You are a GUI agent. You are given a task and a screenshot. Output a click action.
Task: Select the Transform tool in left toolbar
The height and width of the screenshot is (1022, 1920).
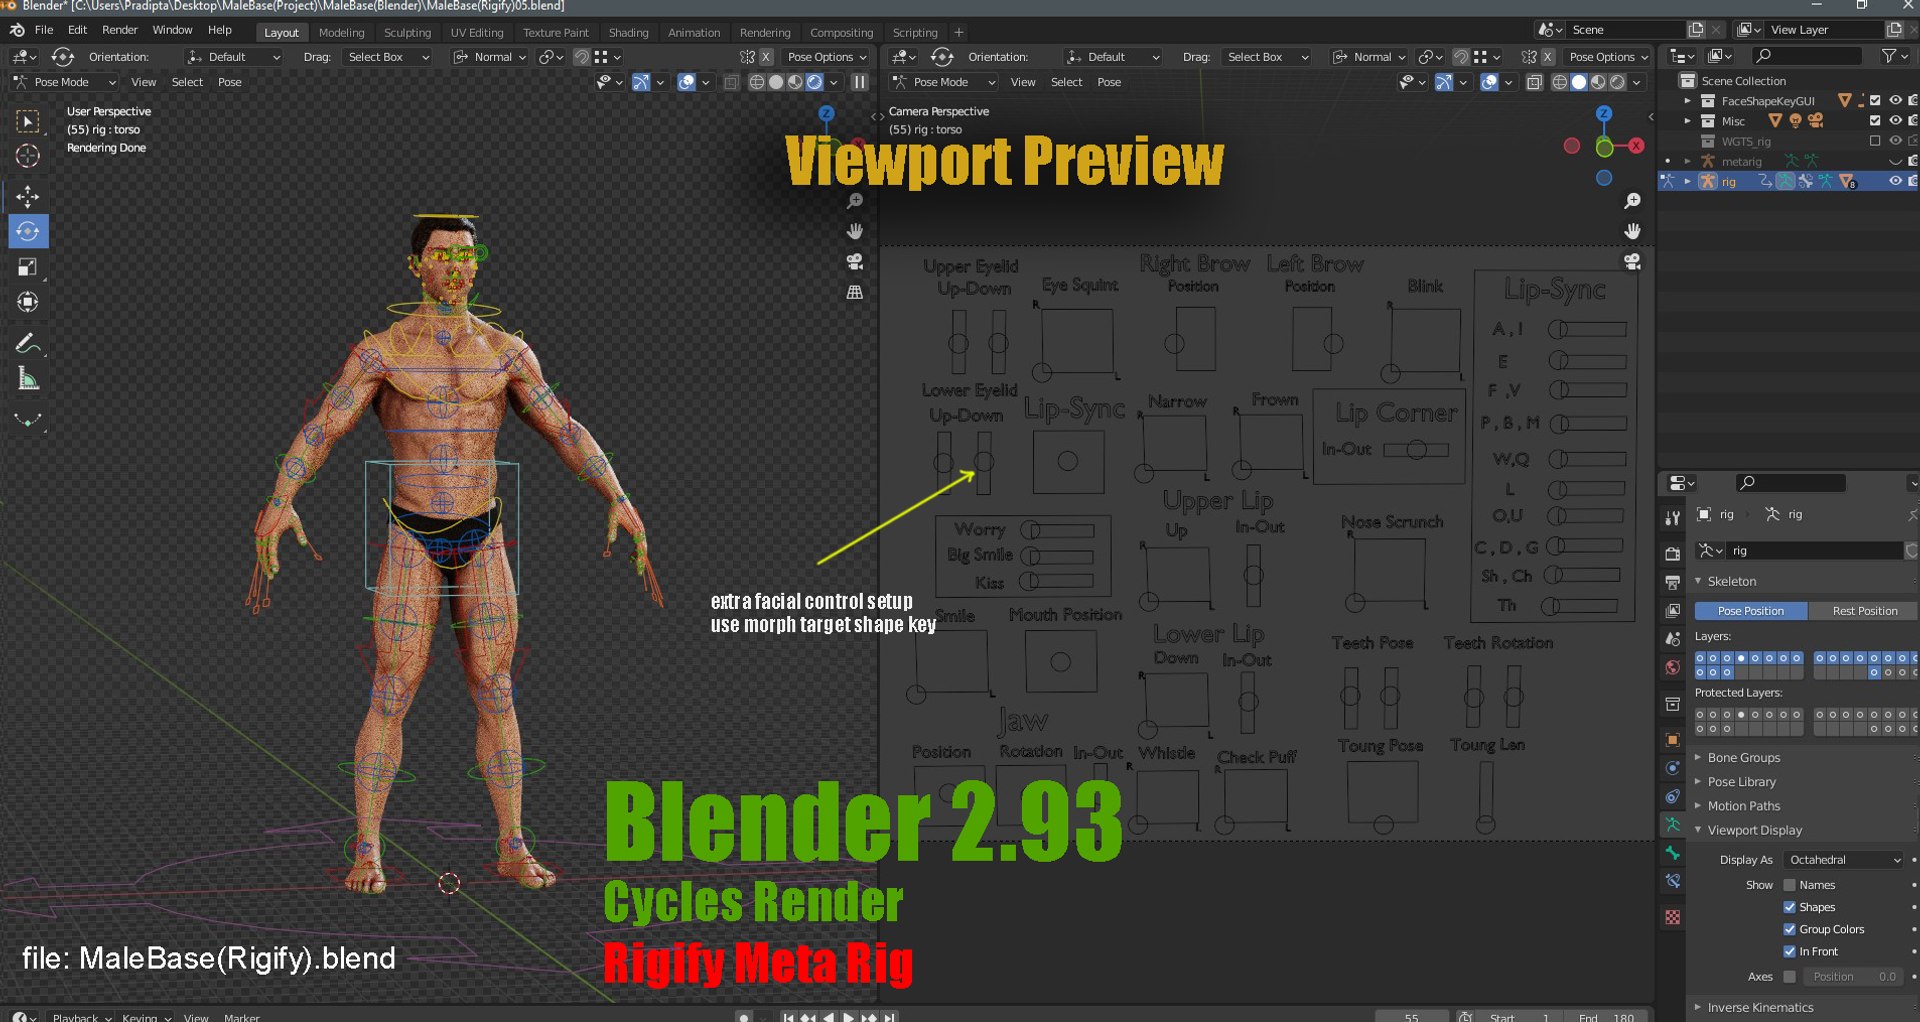click(x=28, y=302)
